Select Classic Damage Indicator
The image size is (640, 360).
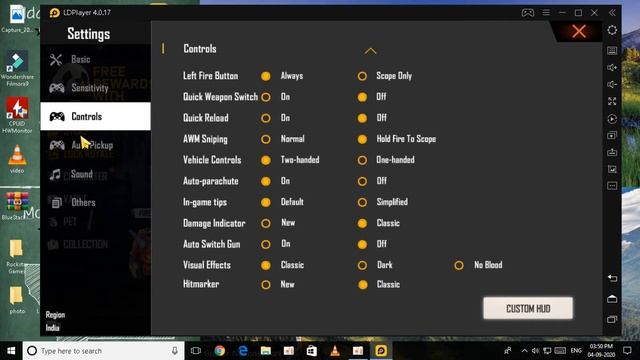click(x=362, y=223)
